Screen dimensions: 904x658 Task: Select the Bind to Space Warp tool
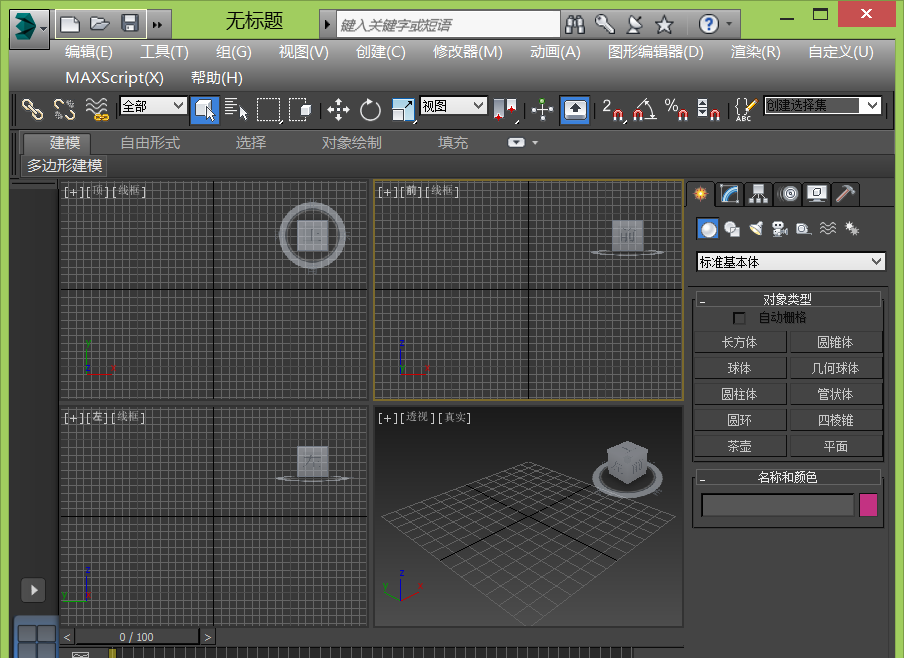[x=97, y=109]
